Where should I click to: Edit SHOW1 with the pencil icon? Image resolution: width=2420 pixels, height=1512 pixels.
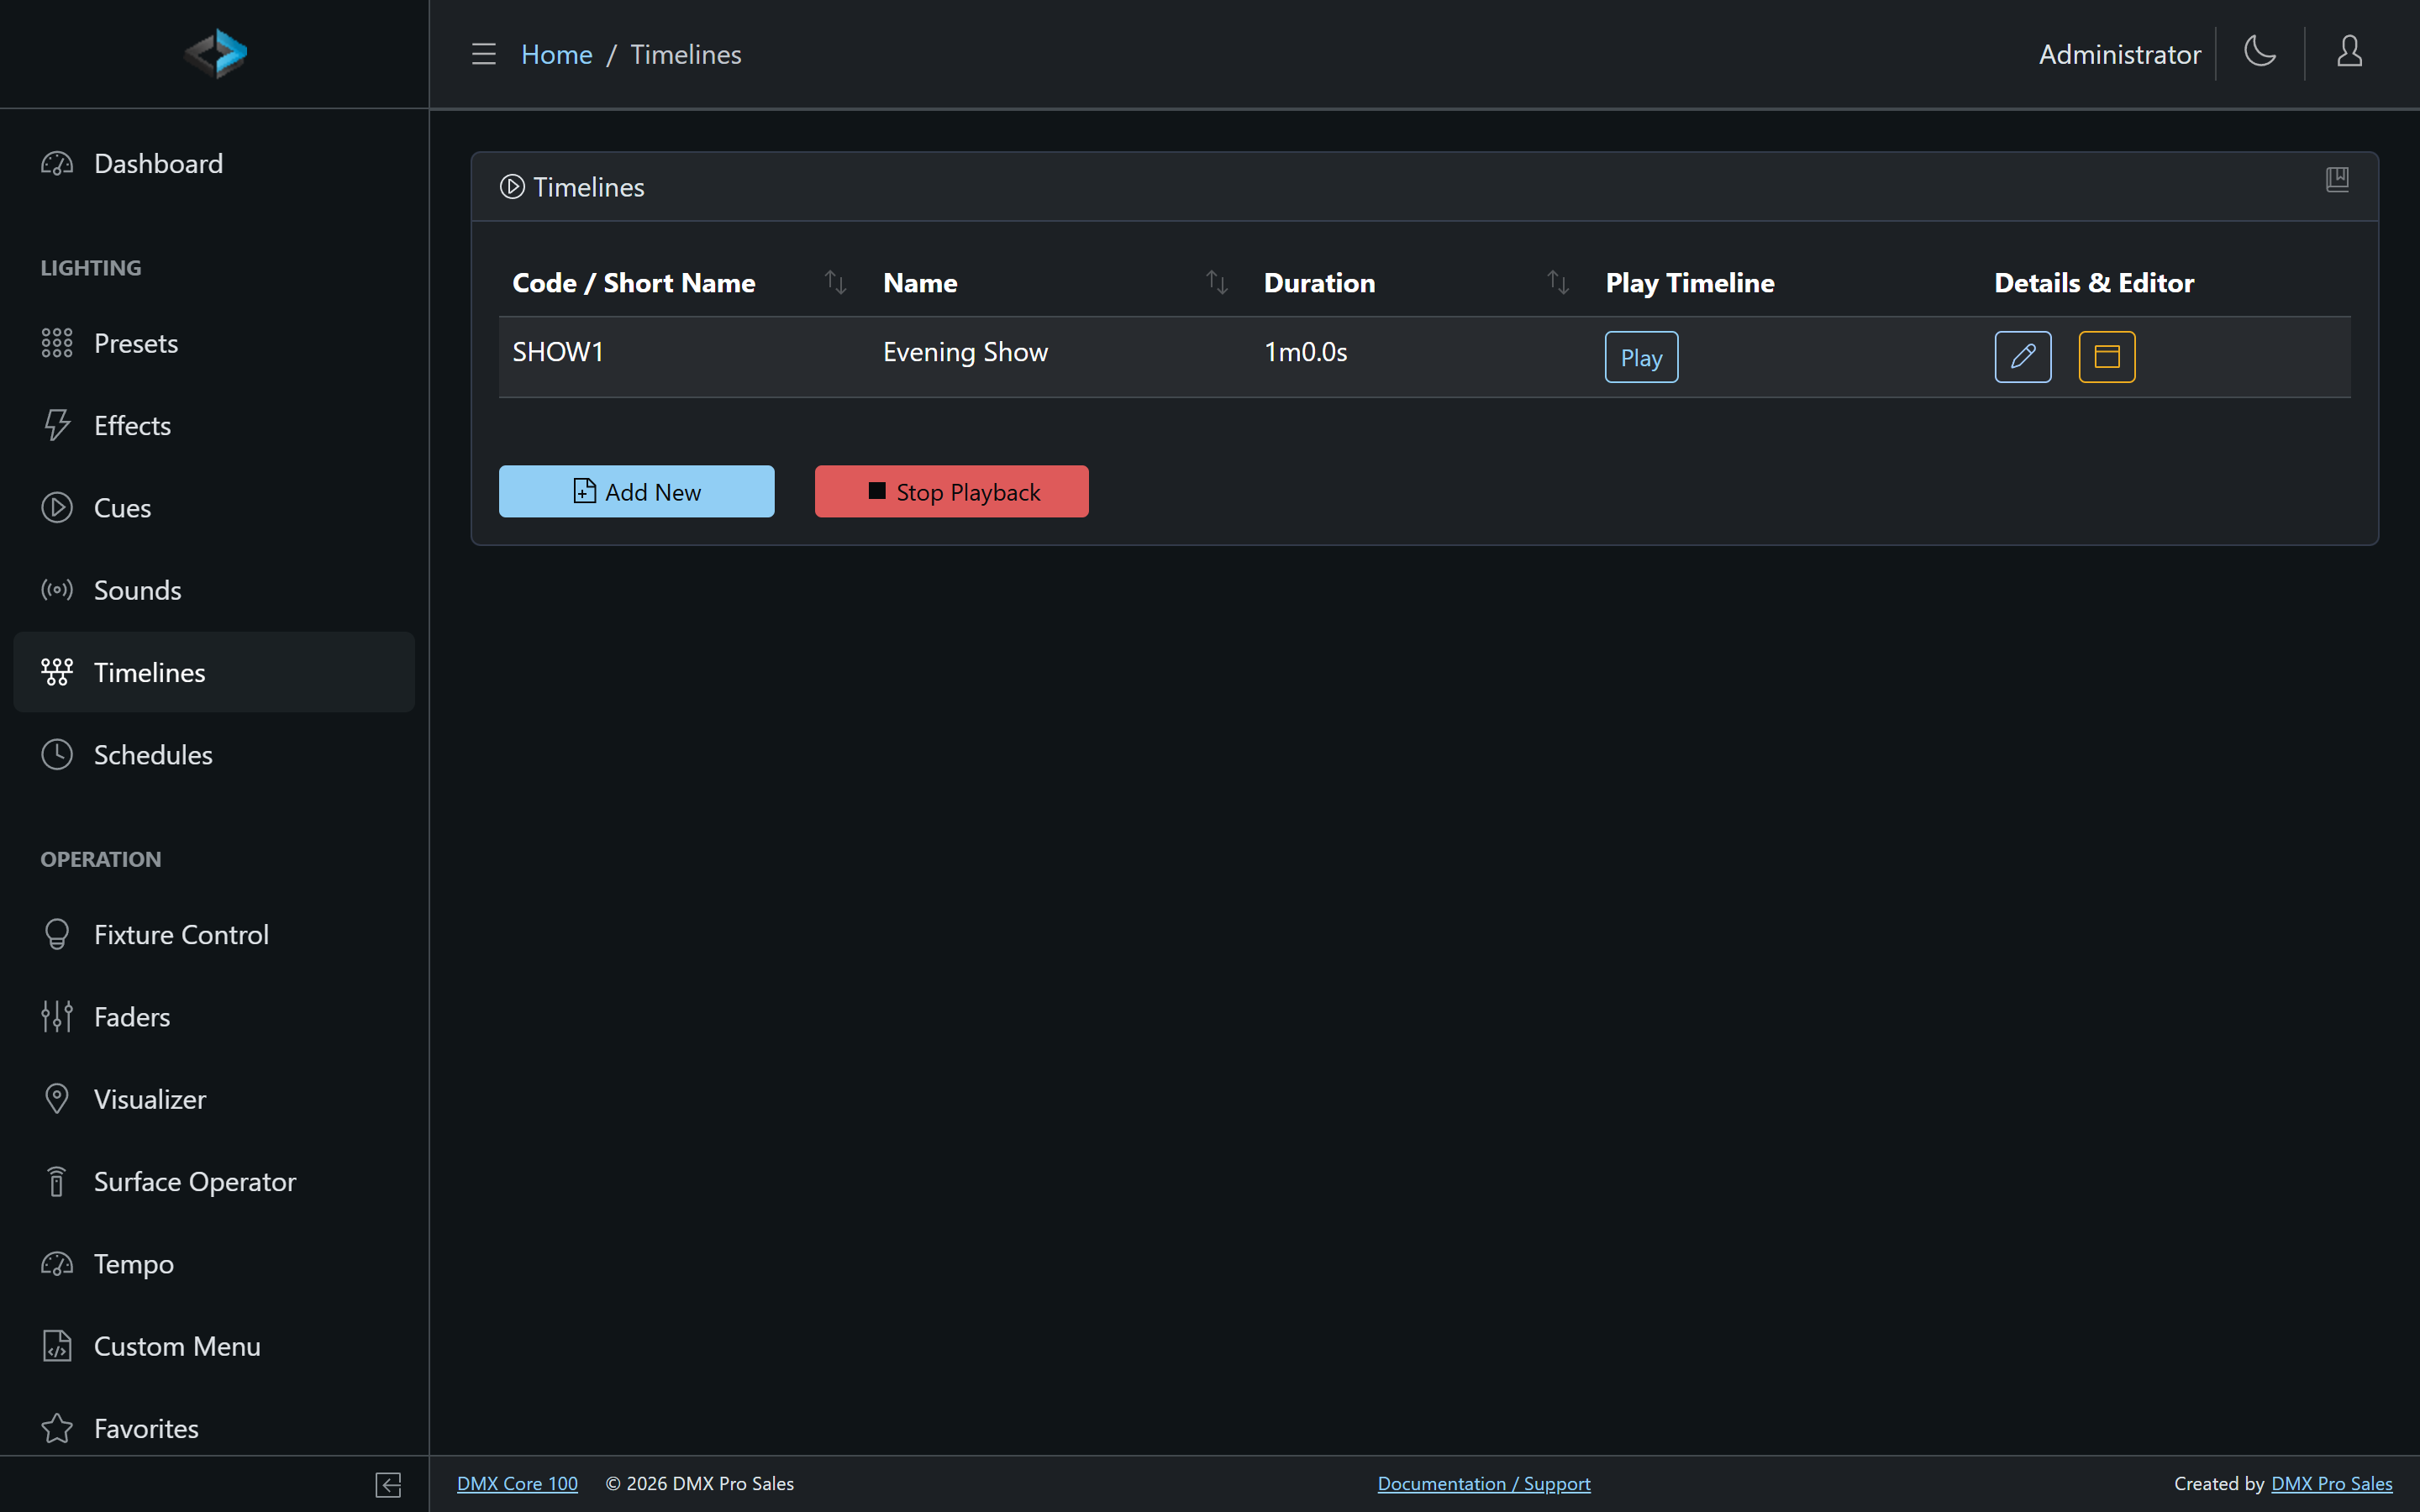pos(2022,357)
